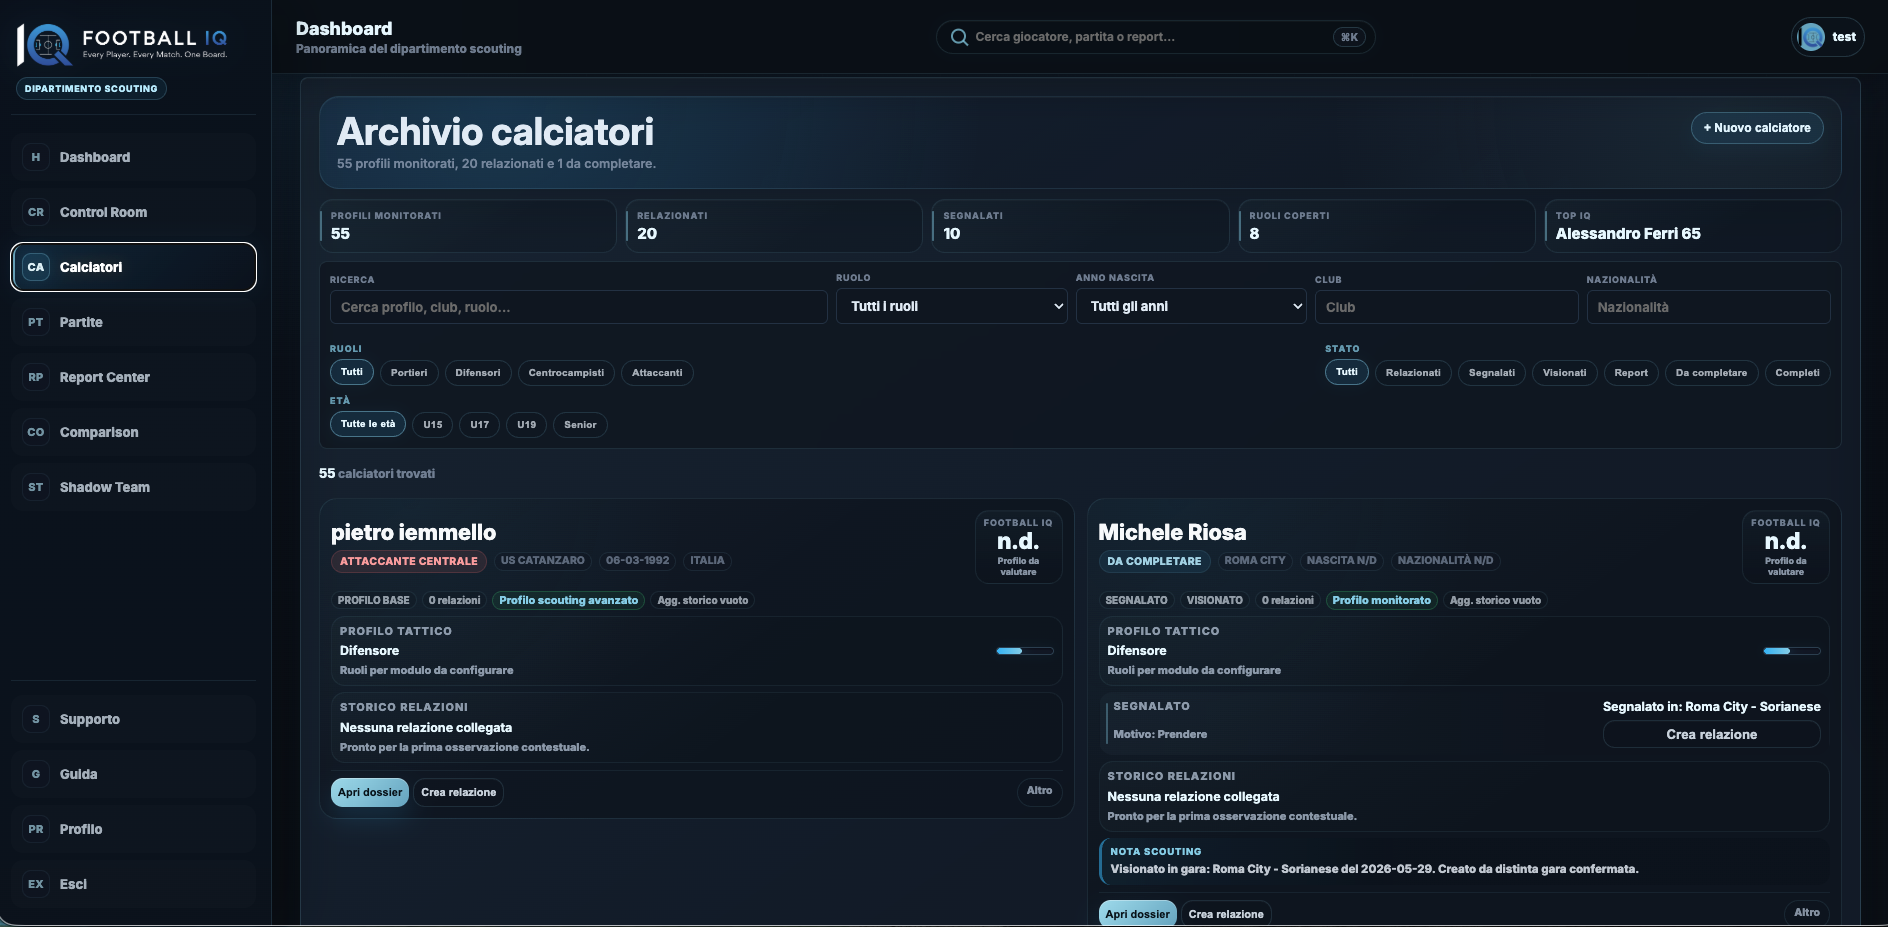Select the U19 age filter
This screenshot has width=1888, height=927.
tap(527, 425)
